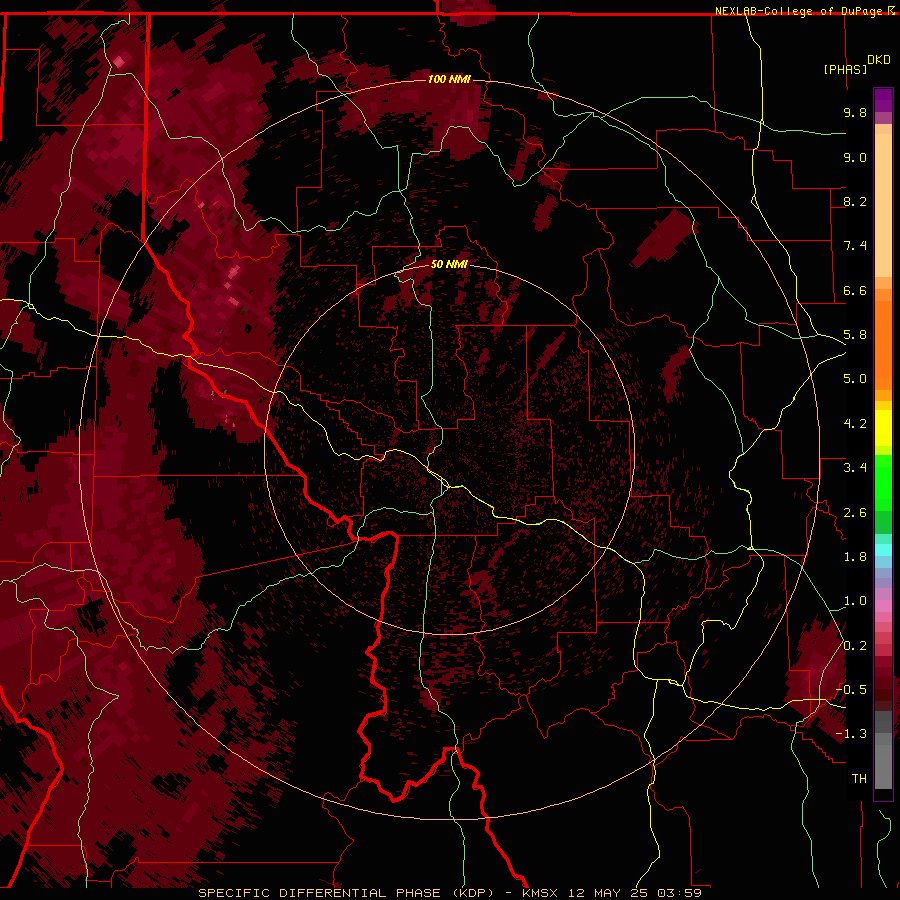Viewport: 900px width, 900px height.
Task: Click the 03:59 timestamp in the caption
Action: [680, 893]
